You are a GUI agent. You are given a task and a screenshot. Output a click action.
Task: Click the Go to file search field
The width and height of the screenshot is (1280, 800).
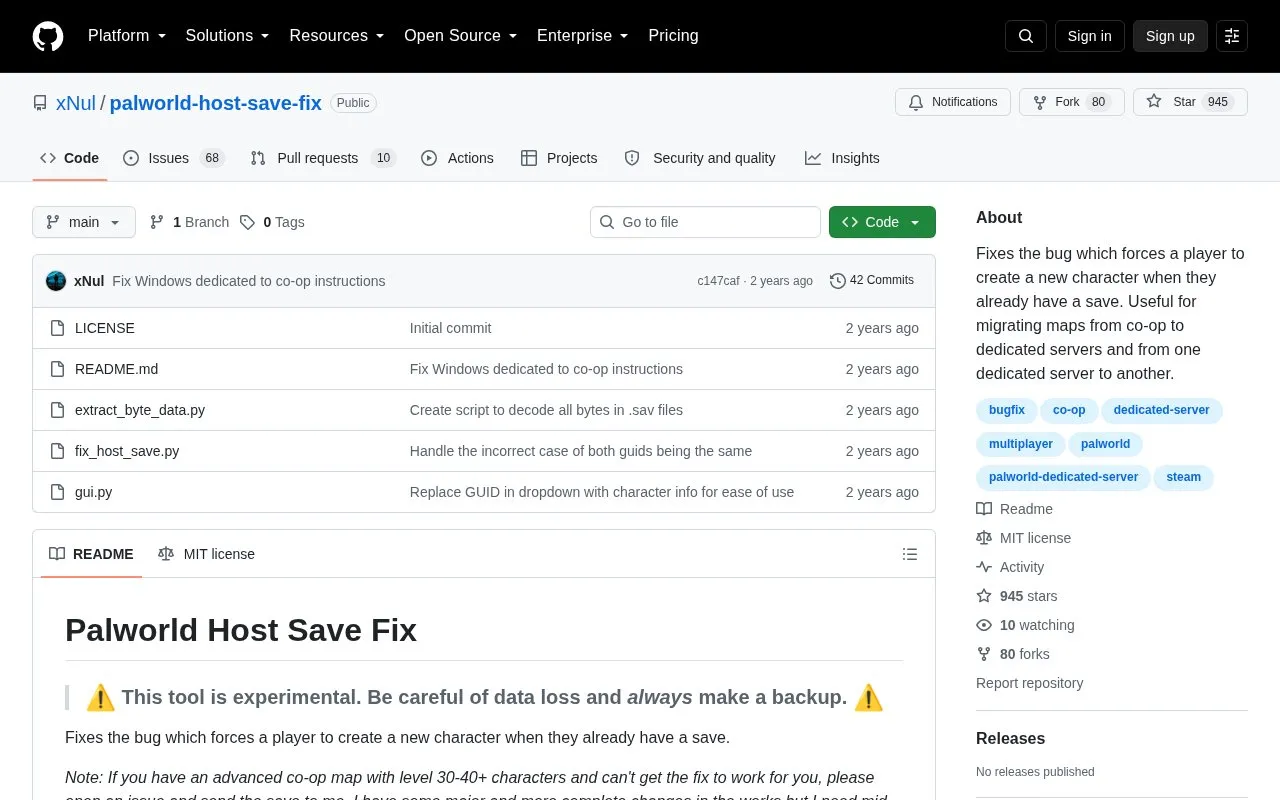coord(705,222)
